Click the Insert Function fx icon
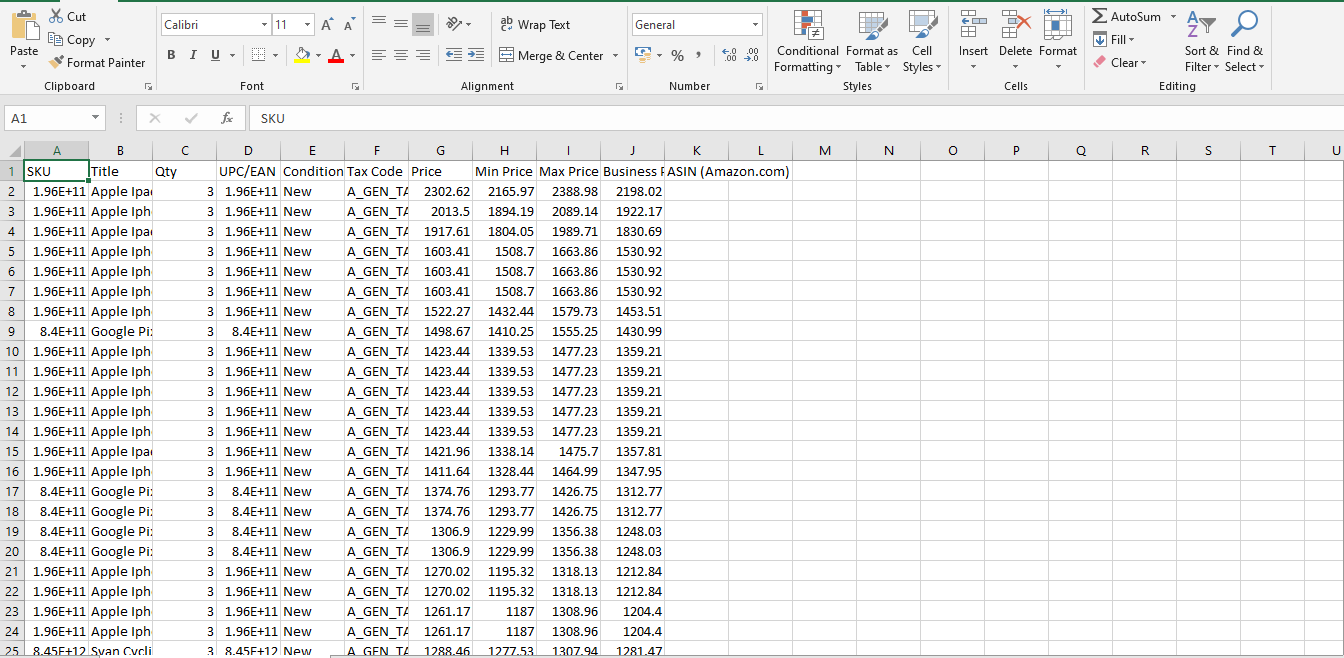 227,118
